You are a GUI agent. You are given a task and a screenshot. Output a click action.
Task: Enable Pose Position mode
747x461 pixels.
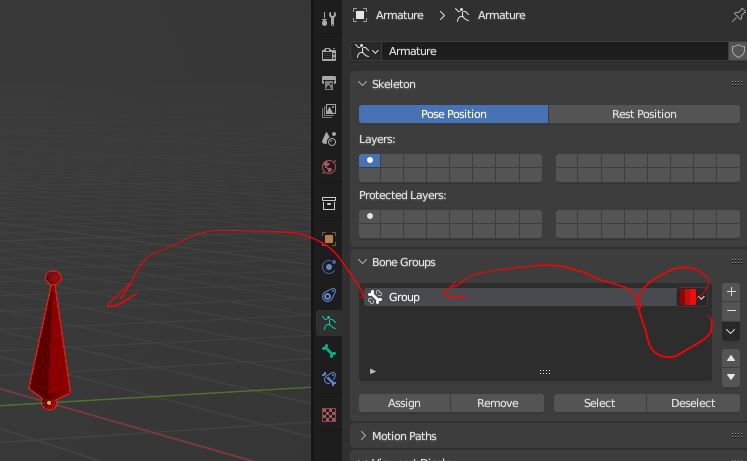[453, 114]
